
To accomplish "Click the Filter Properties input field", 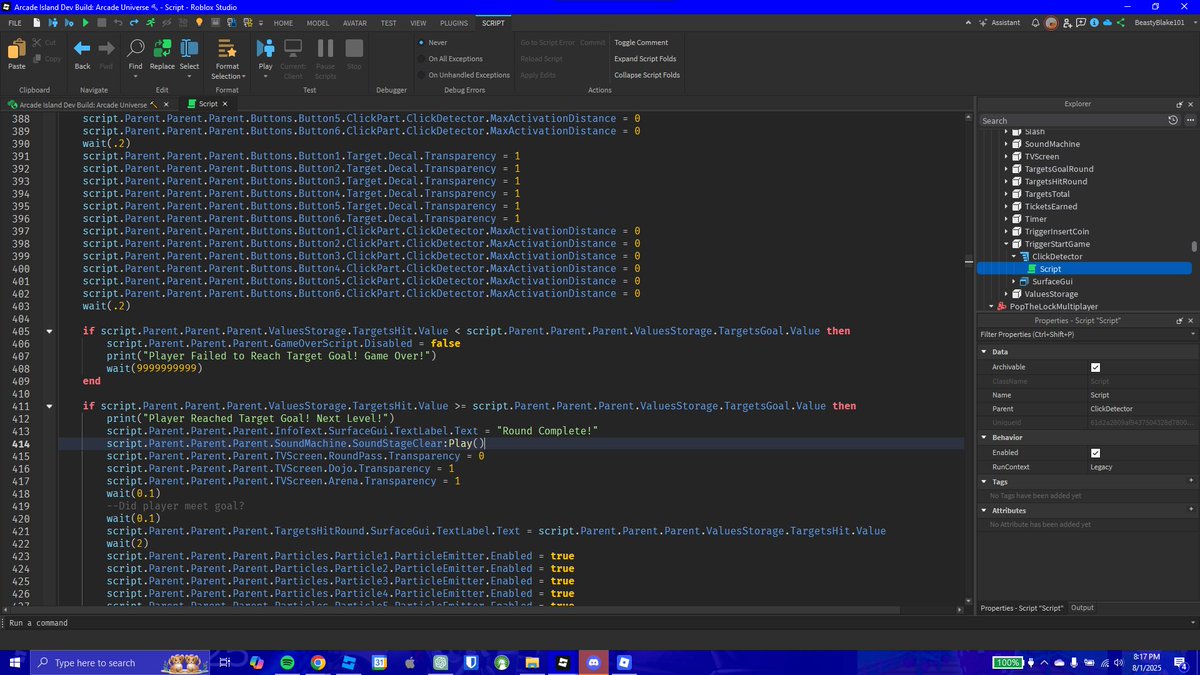I will pos(1086,334).
